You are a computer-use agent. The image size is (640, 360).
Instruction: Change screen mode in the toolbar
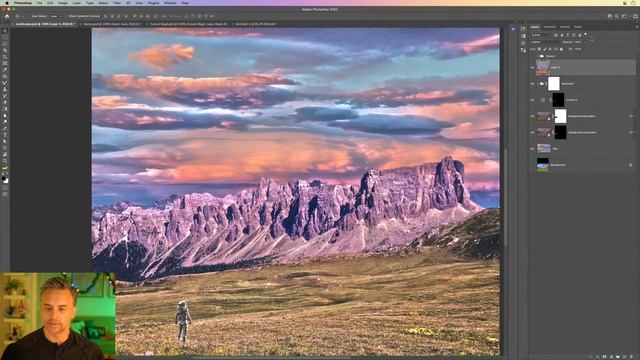(5, 194)
